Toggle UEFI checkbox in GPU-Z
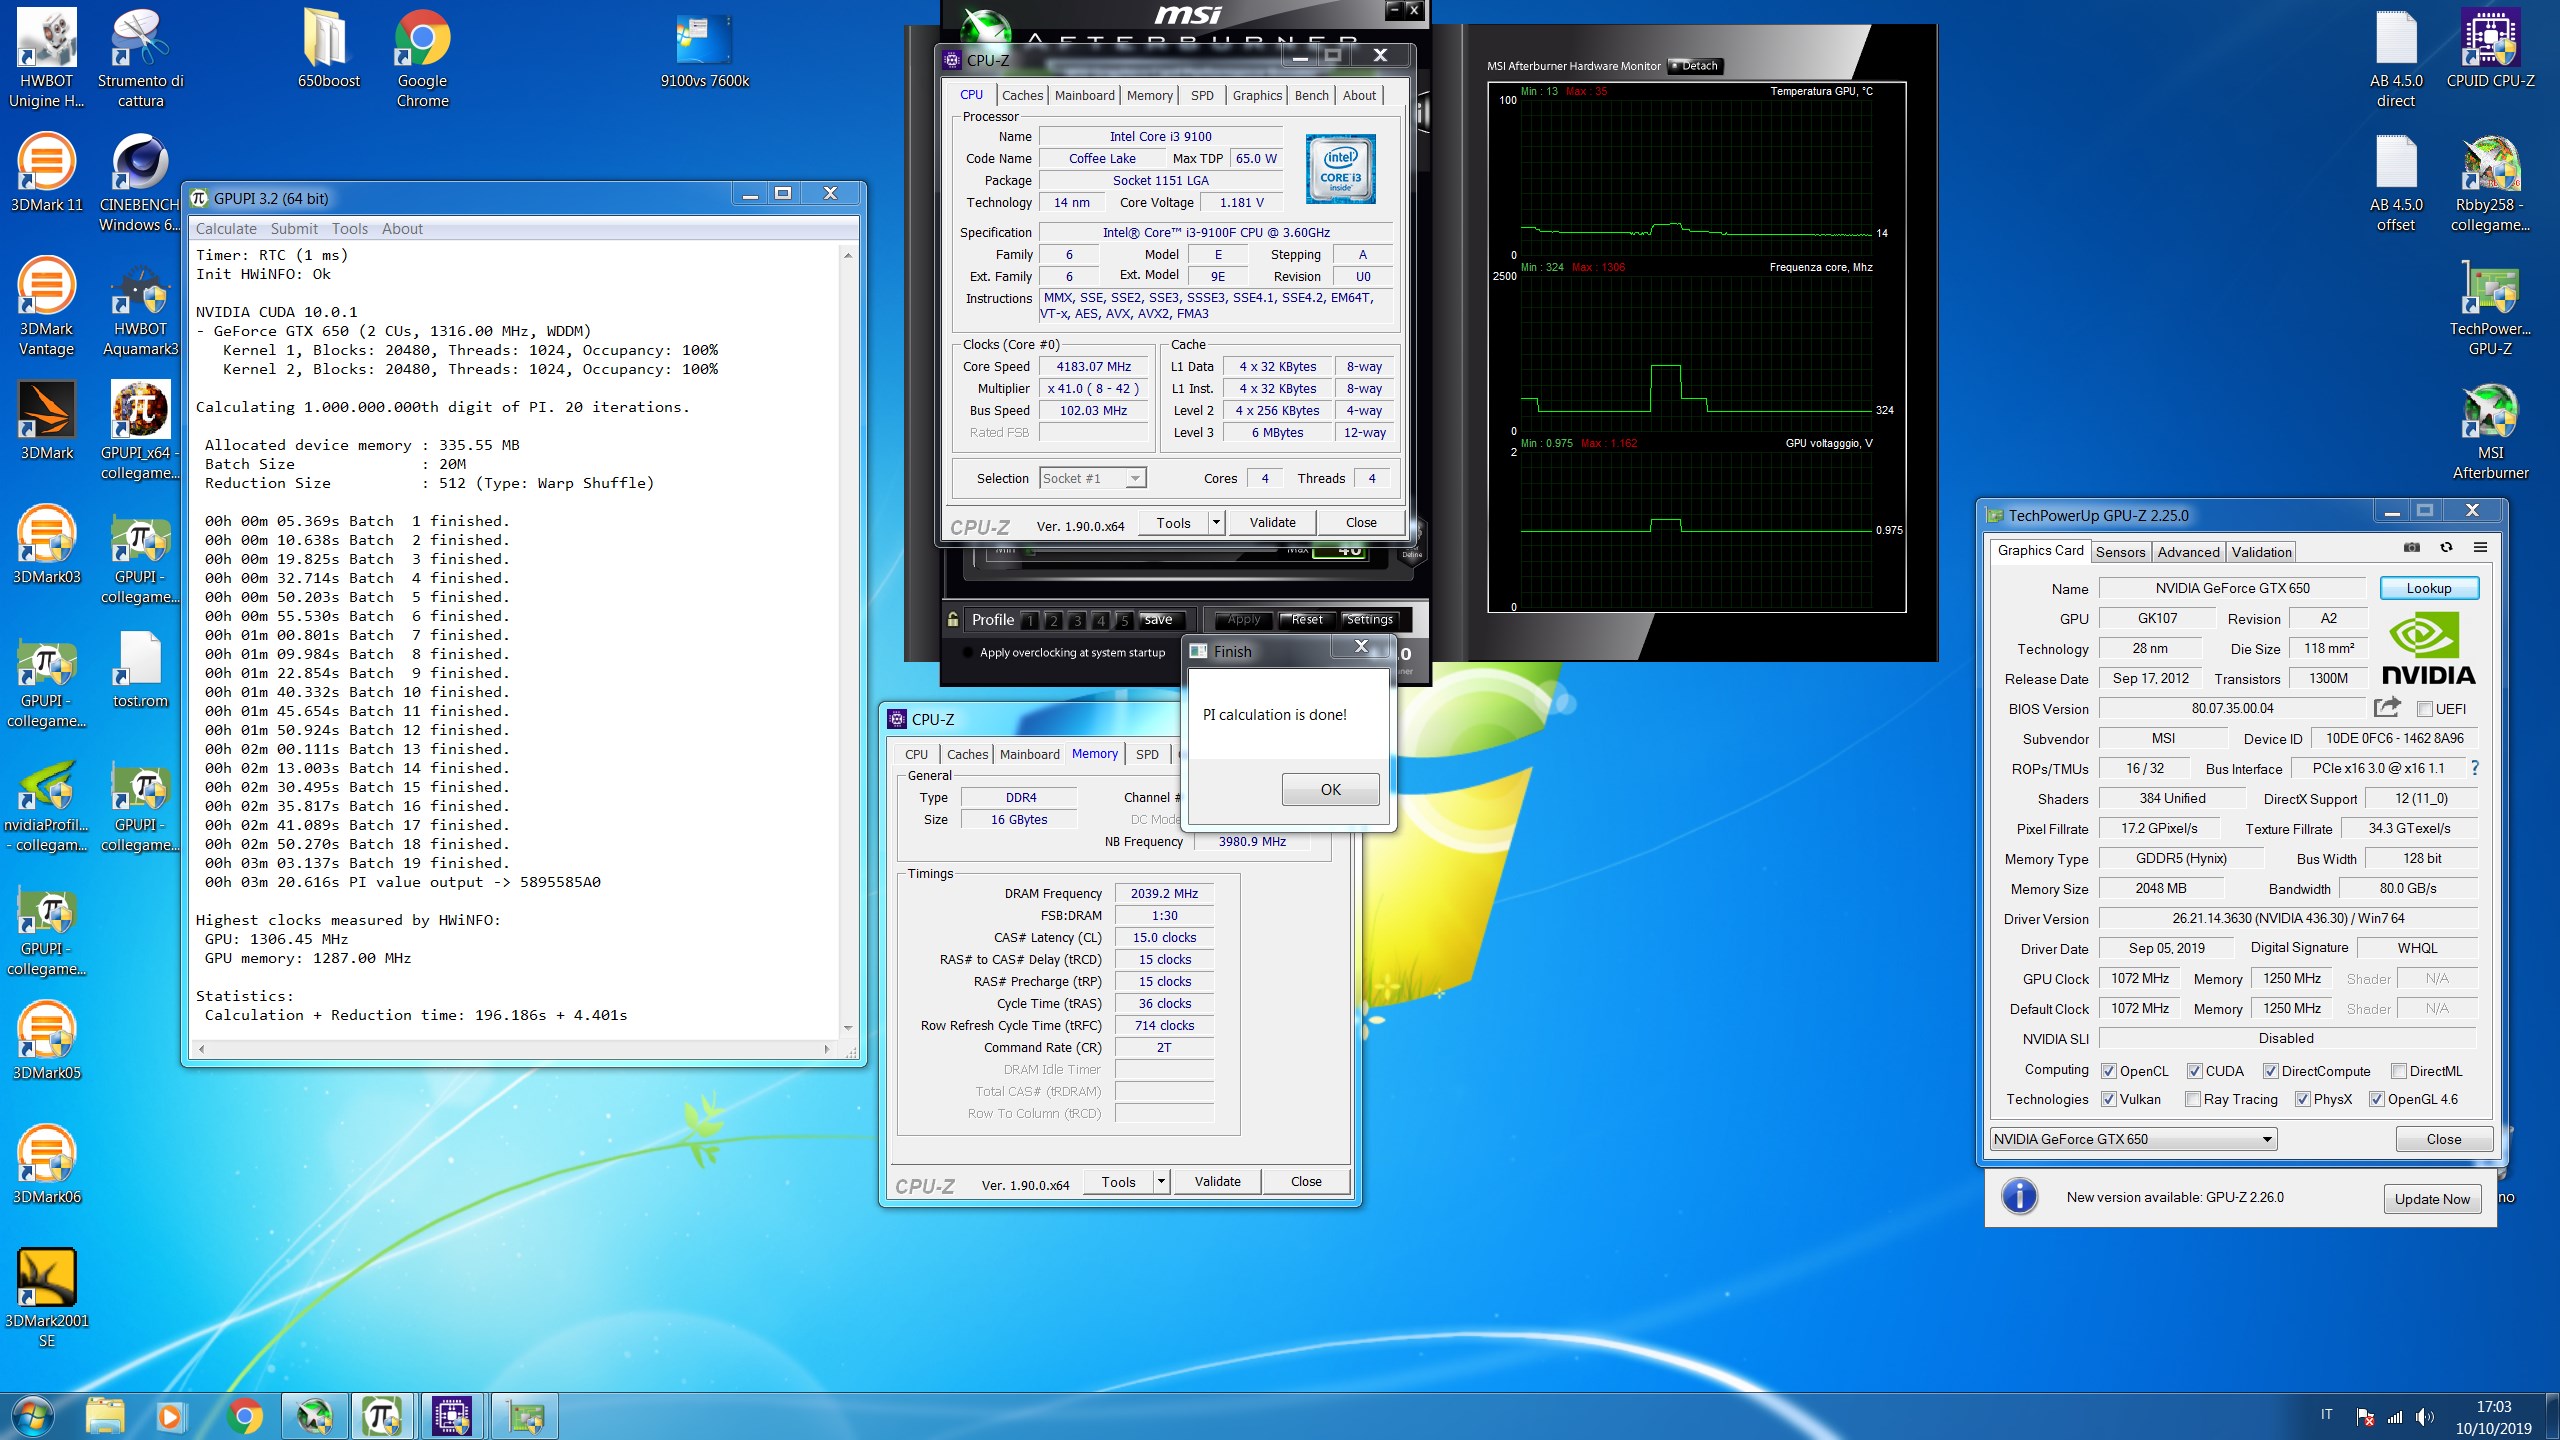Image resolution: width=2560 pixels, height=1440 pixels. pyautogui.click(x=2424, y=709)
